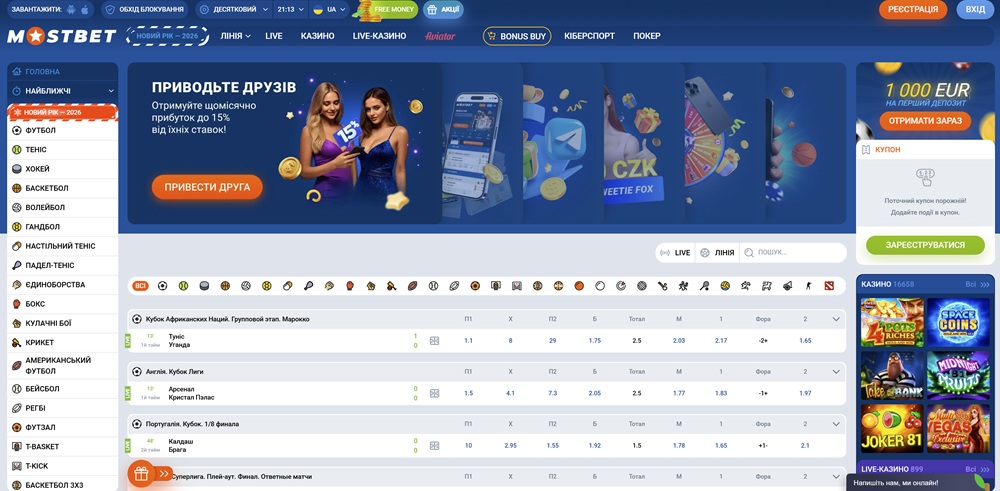The width and height of the screenshot is (1000, 491).
Task: Click the ПРИВЕСТИ ДРУГА button
Action: point(207,187)
